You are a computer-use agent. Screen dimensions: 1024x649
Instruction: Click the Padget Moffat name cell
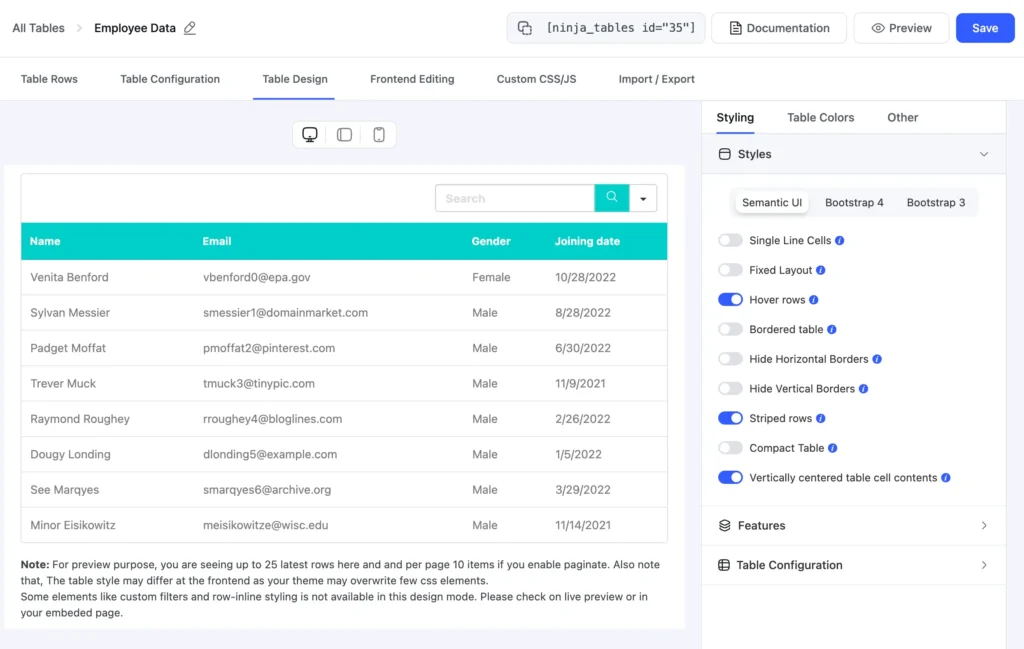pyautogui.click(x=68, y=348)
